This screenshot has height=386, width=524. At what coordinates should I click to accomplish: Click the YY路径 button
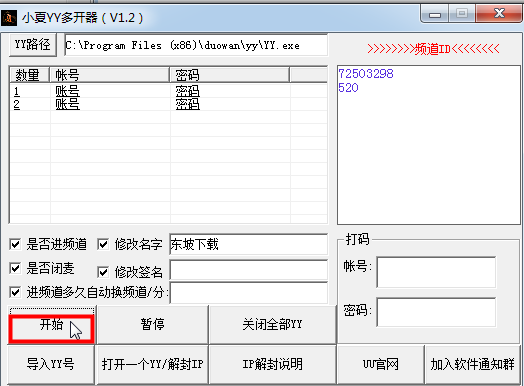coord(33,44)
